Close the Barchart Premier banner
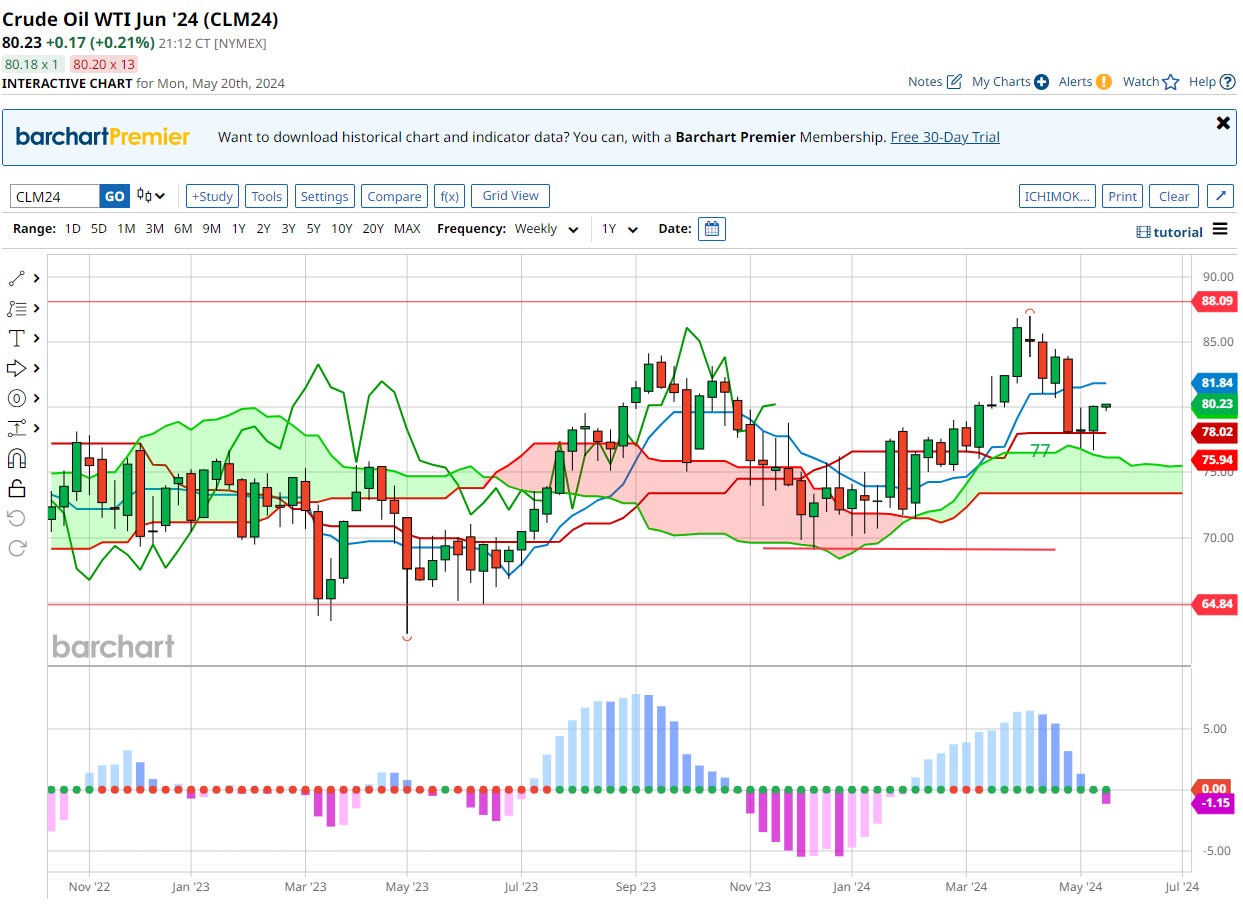This screenshot has height=917, width=1243. 1222,123
